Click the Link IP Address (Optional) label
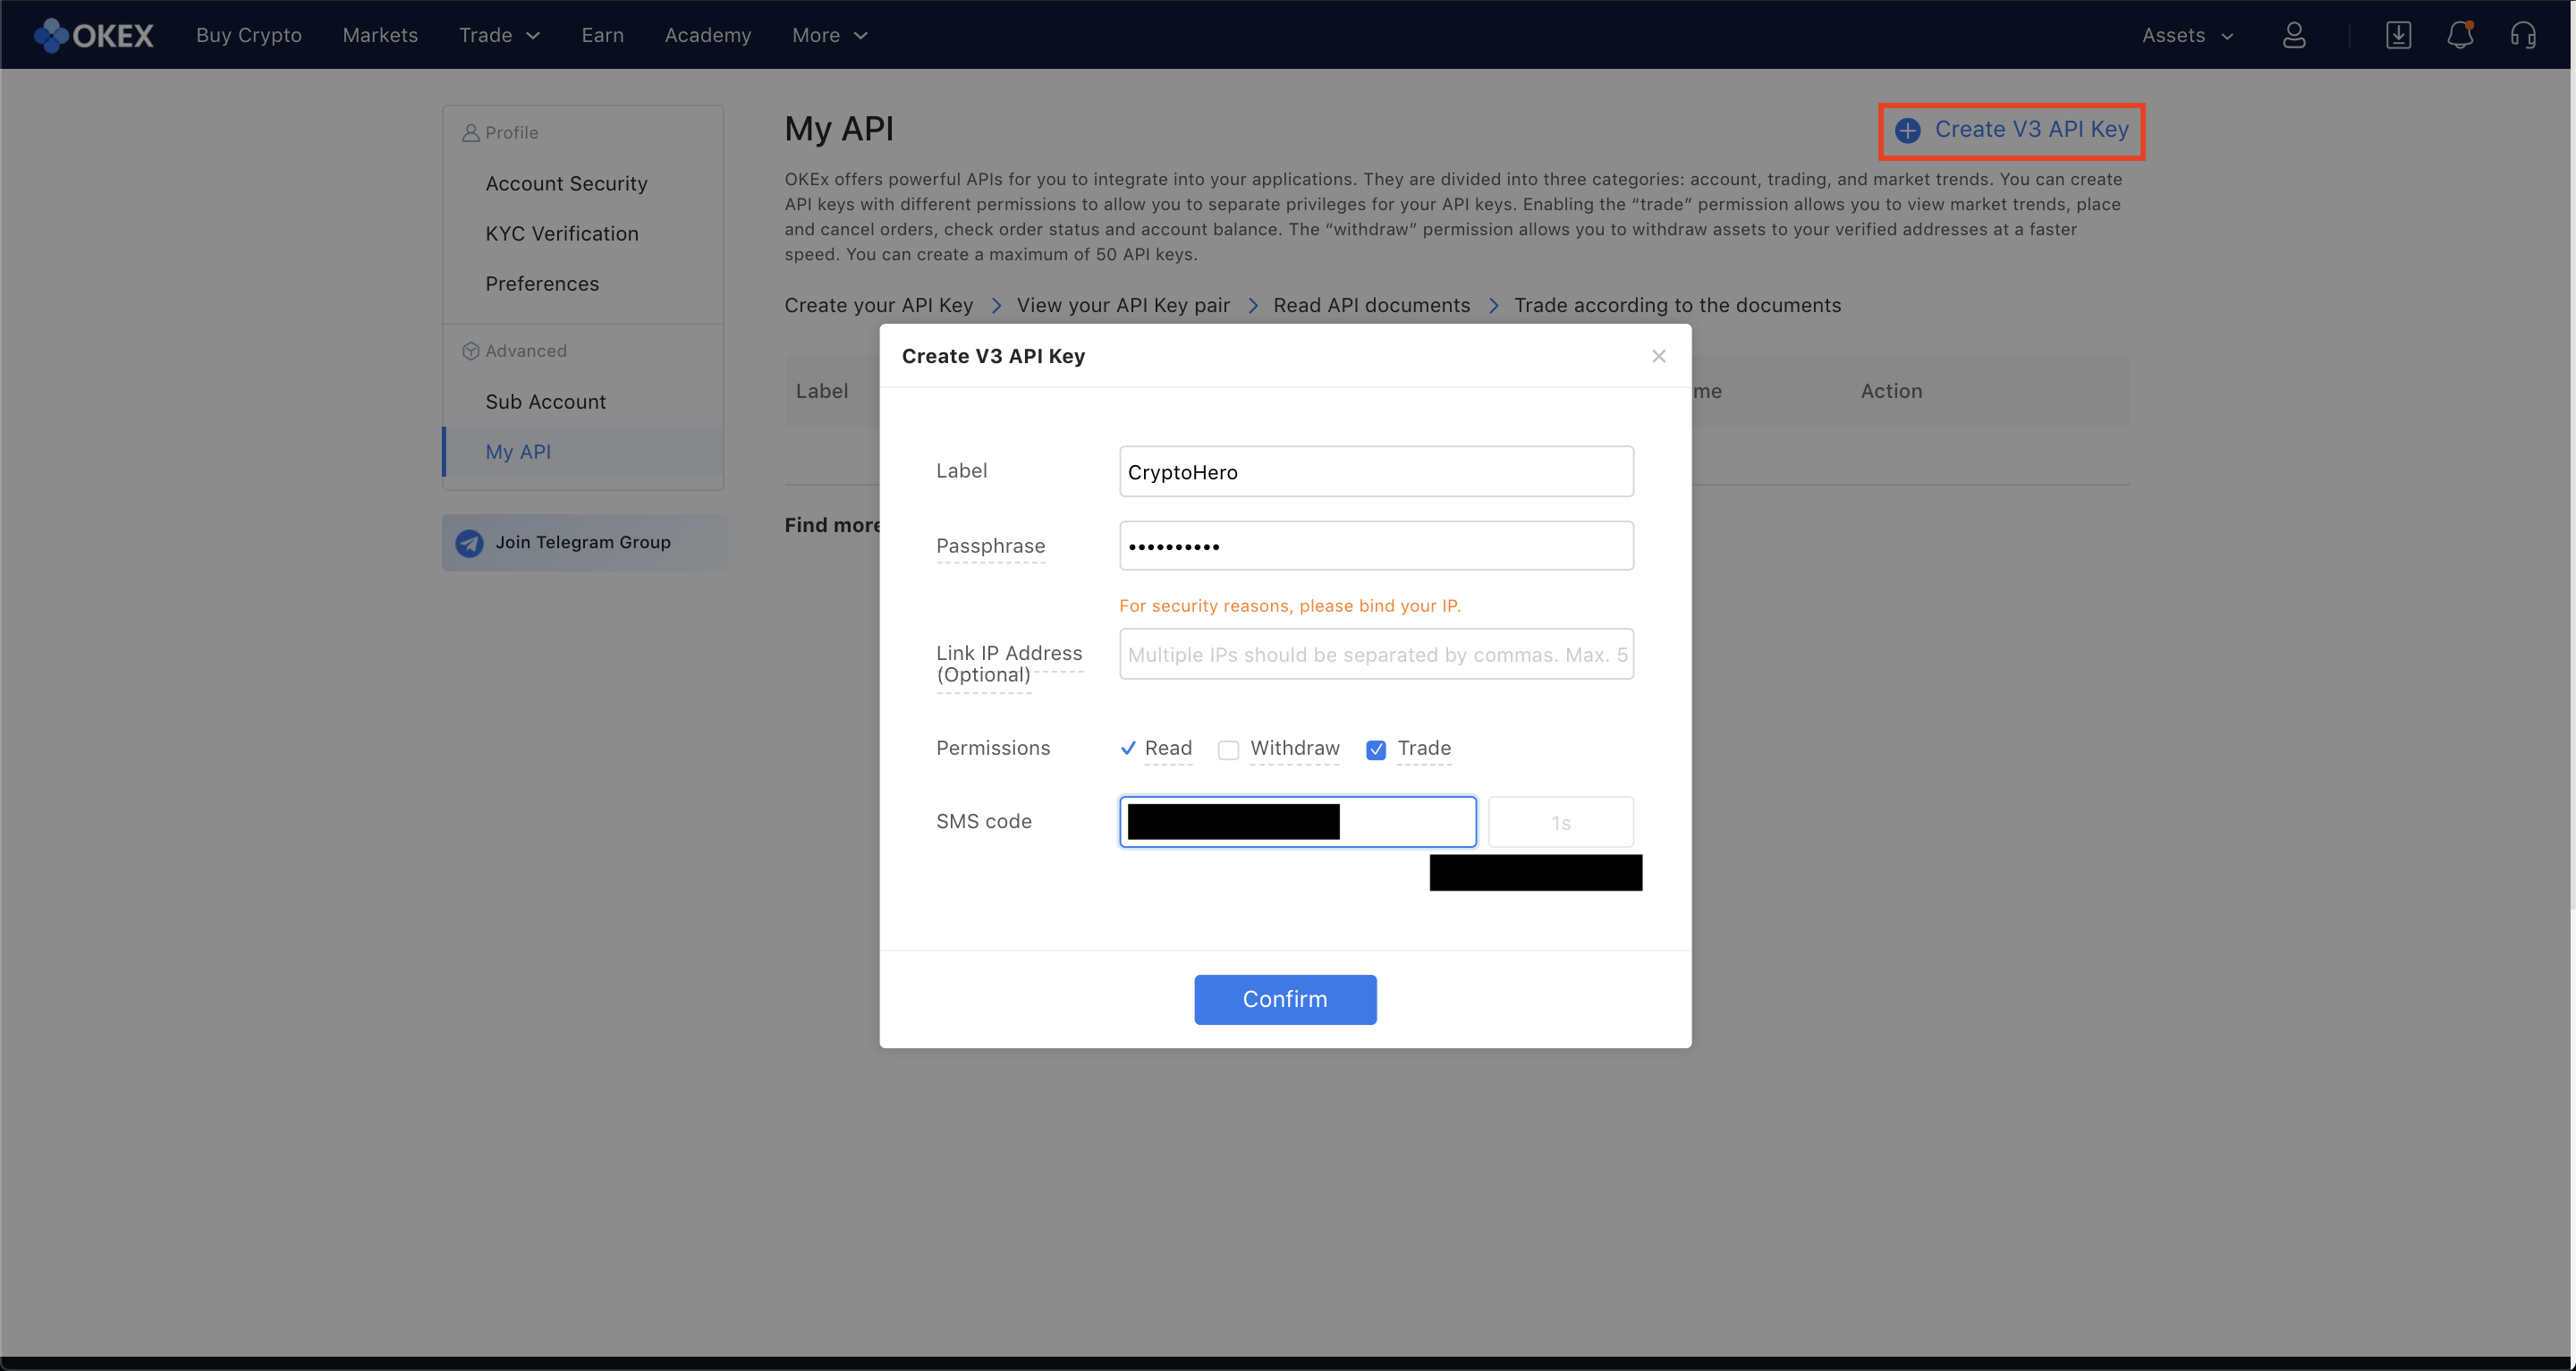The height and width of the screenshot is (1371, 2576). click(x=1009, y=664)
